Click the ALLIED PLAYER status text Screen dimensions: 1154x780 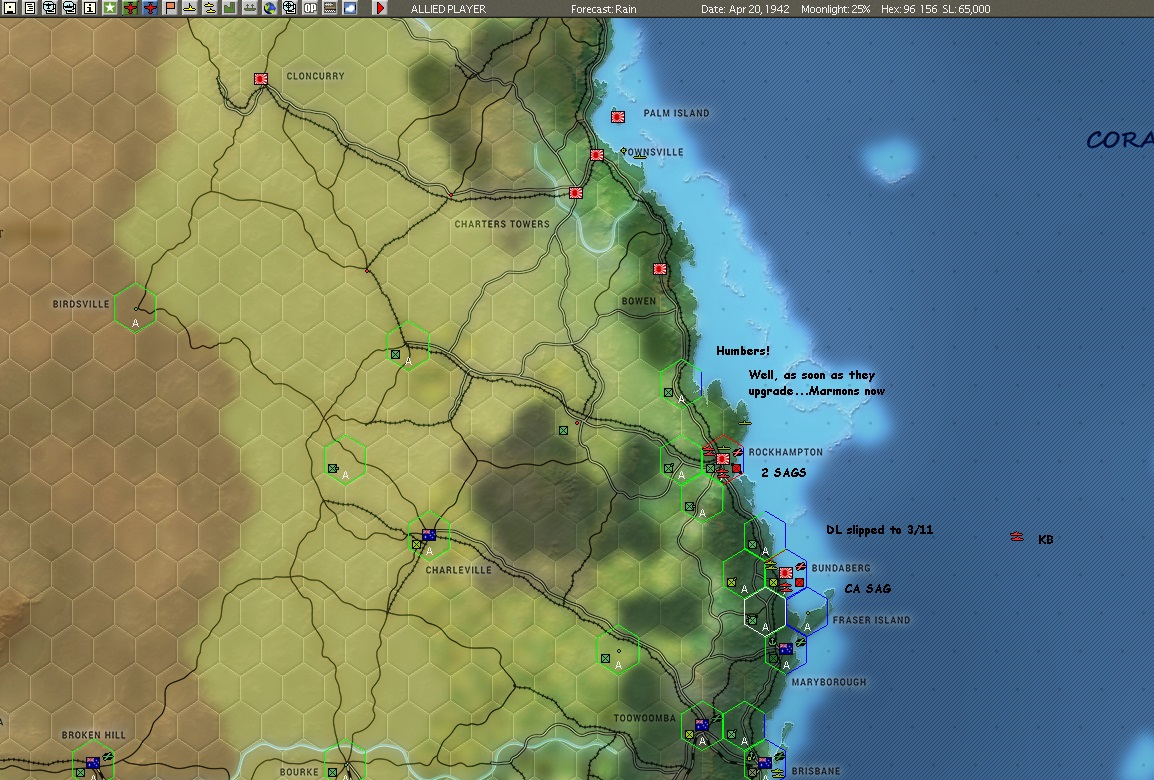pyautogui.click(x=448, y=9)
